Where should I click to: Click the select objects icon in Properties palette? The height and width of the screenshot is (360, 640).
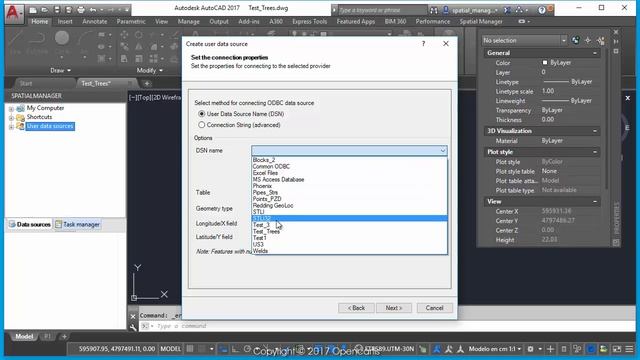point(588,40)
